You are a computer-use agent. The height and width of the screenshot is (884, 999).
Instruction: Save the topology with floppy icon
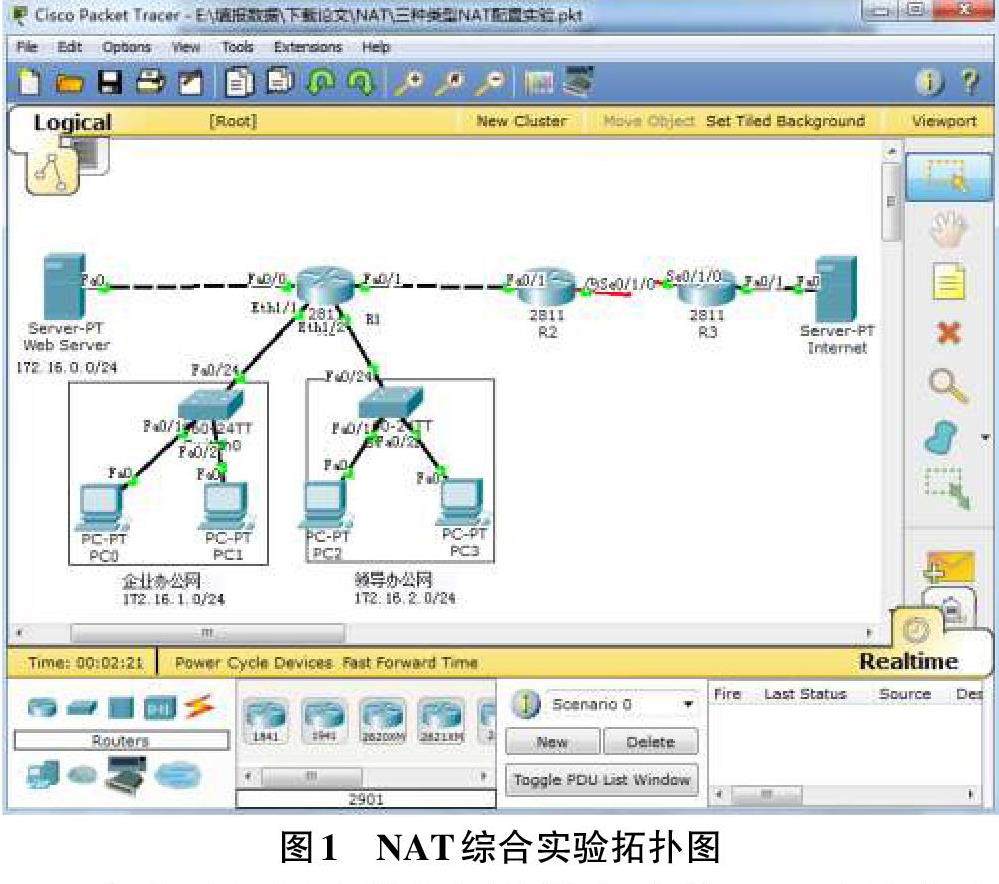tap(110, 83)
